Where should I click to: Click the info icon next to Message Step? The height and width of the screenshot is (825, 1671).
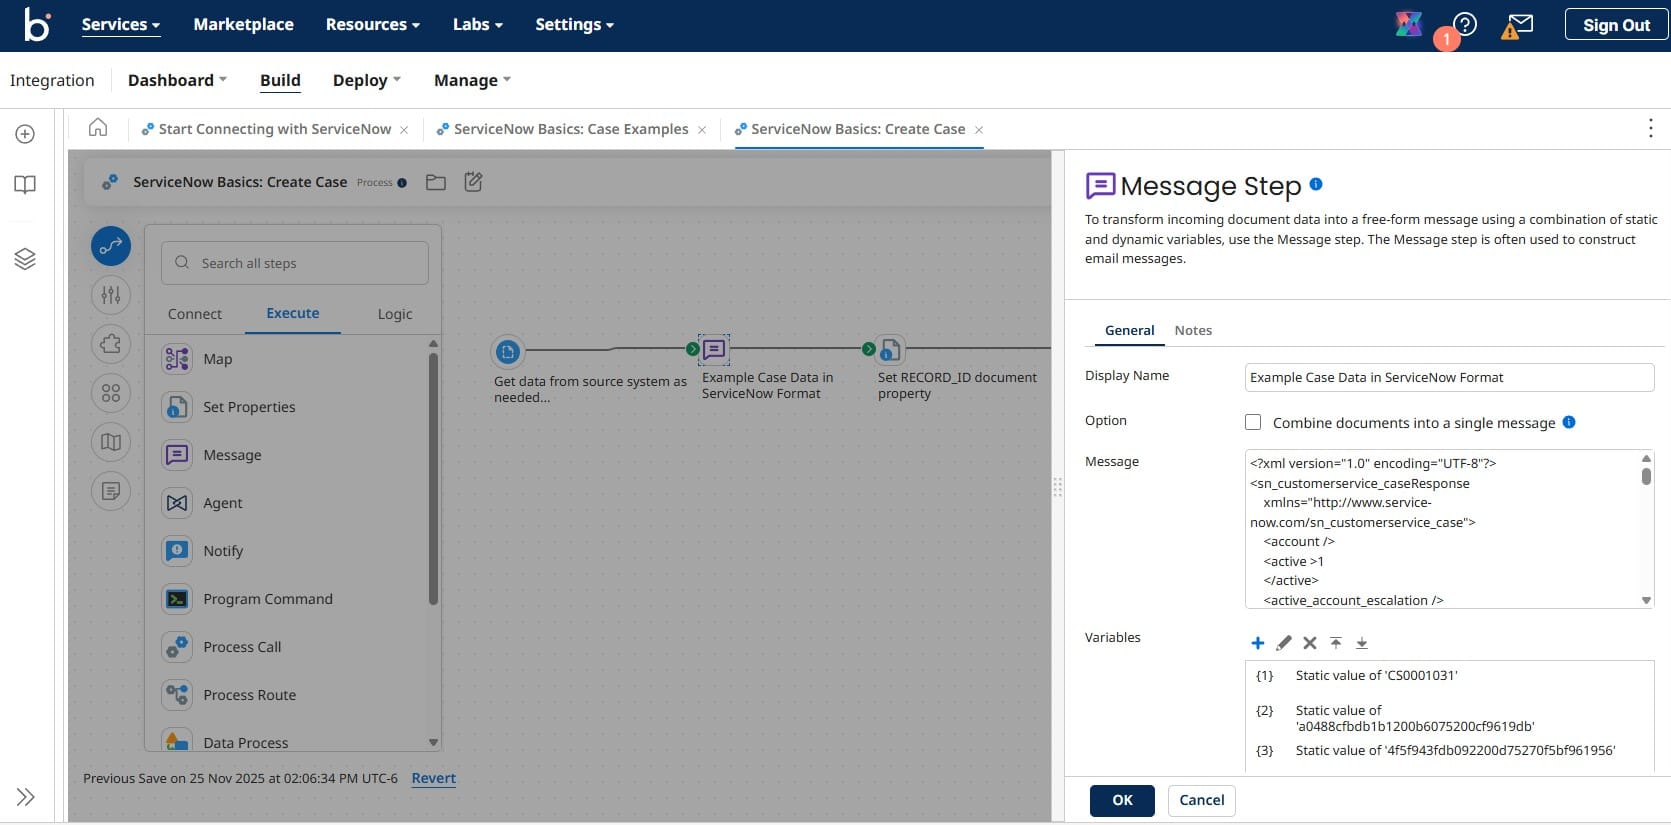(x=1316, y=184)
